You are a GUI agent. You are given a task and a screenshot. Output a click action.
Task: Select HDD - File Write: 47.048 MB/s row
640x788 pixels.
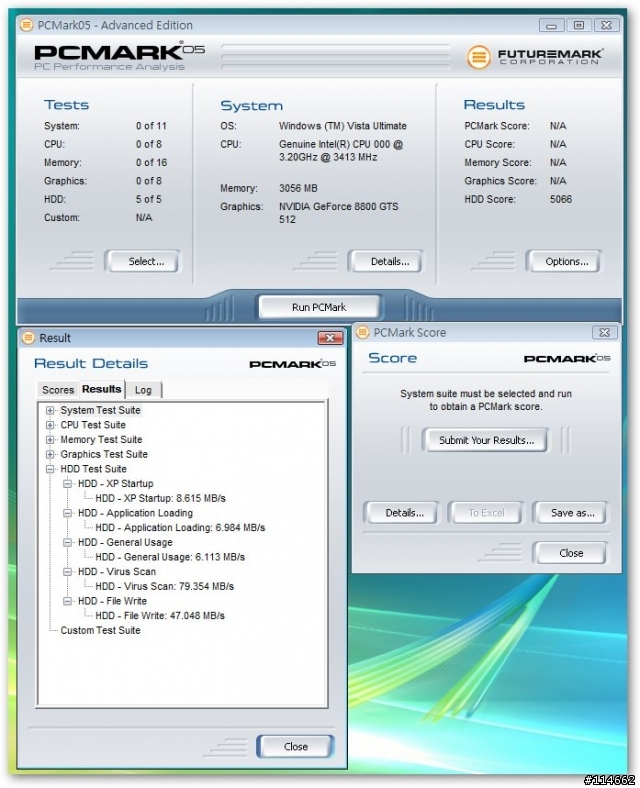pos(160,616)
